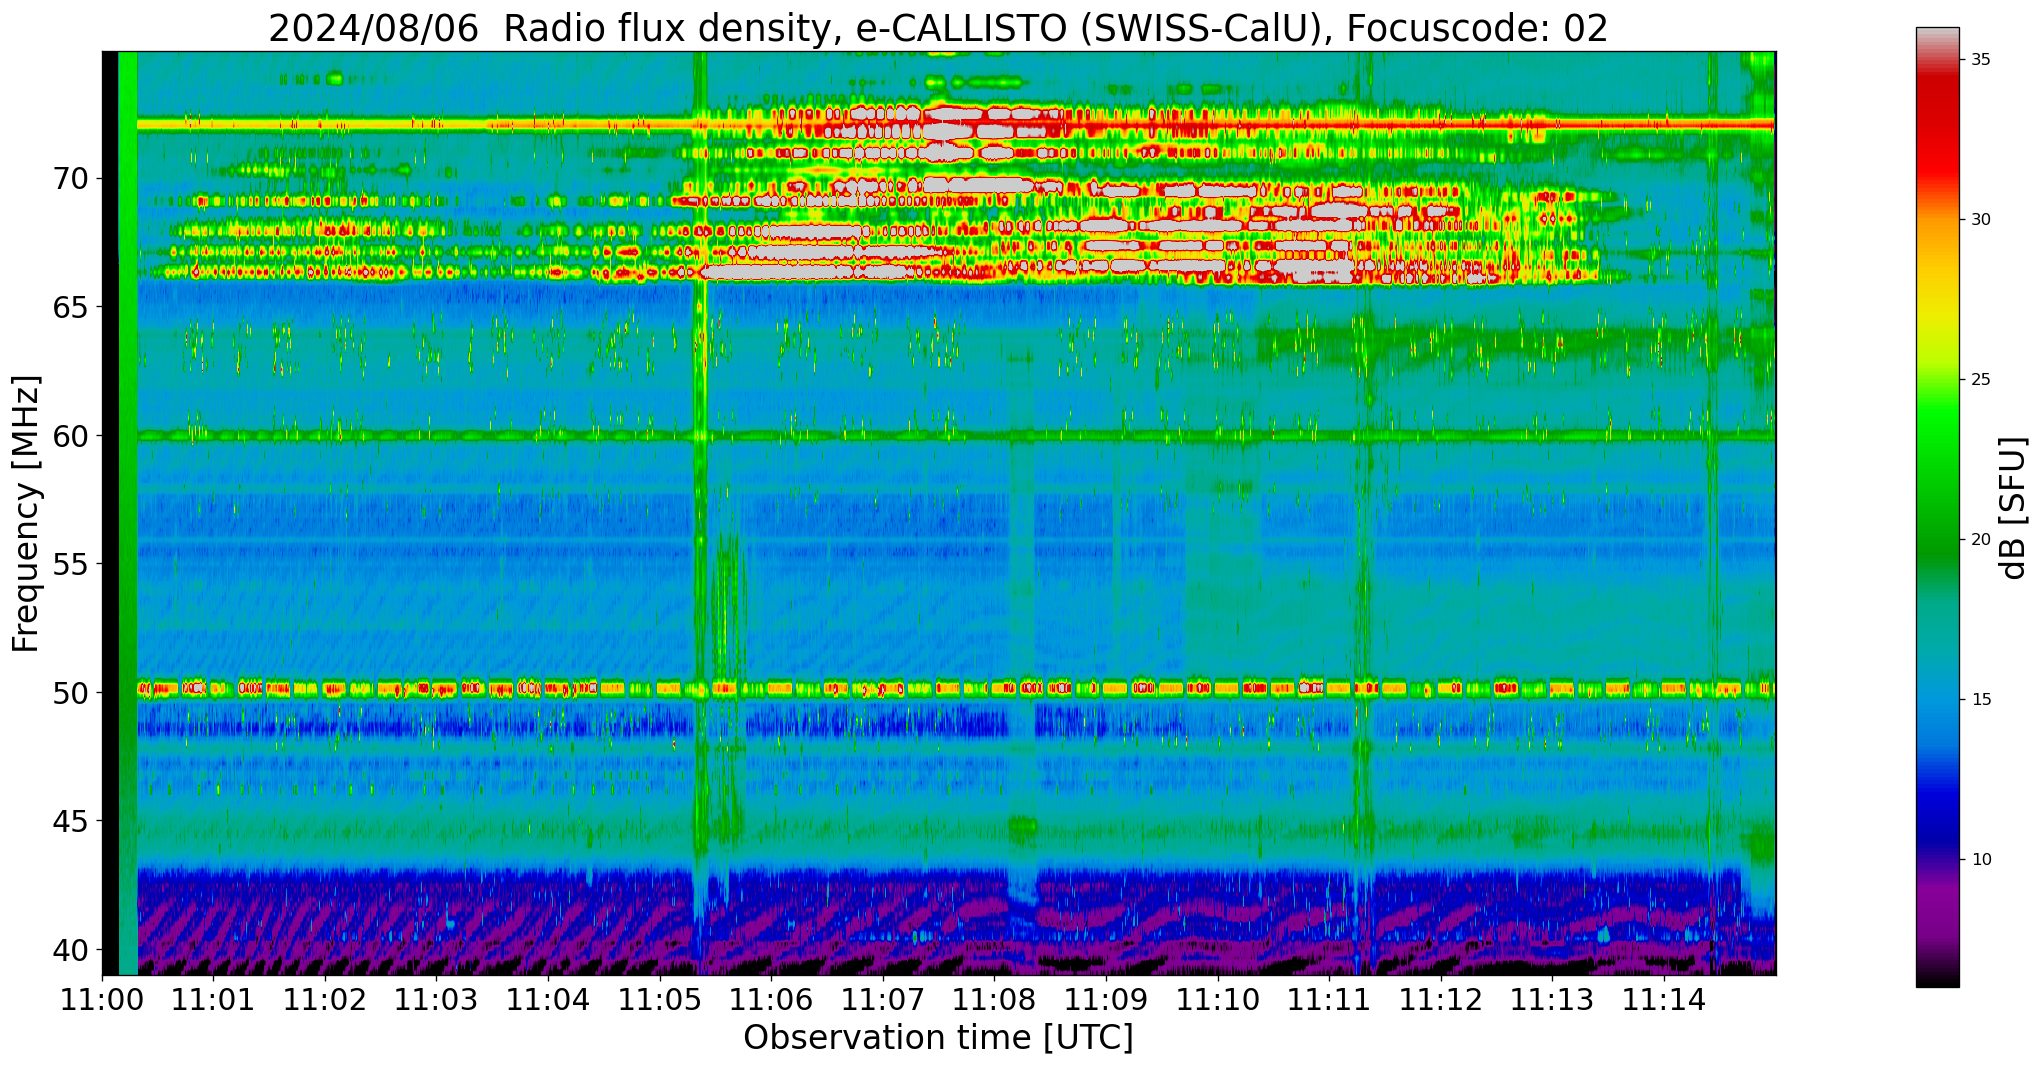This screenshot has height=1067, width=2043.
Task: Click the 40 MHz frequency tick label
Action: click(x=70, y=949)
